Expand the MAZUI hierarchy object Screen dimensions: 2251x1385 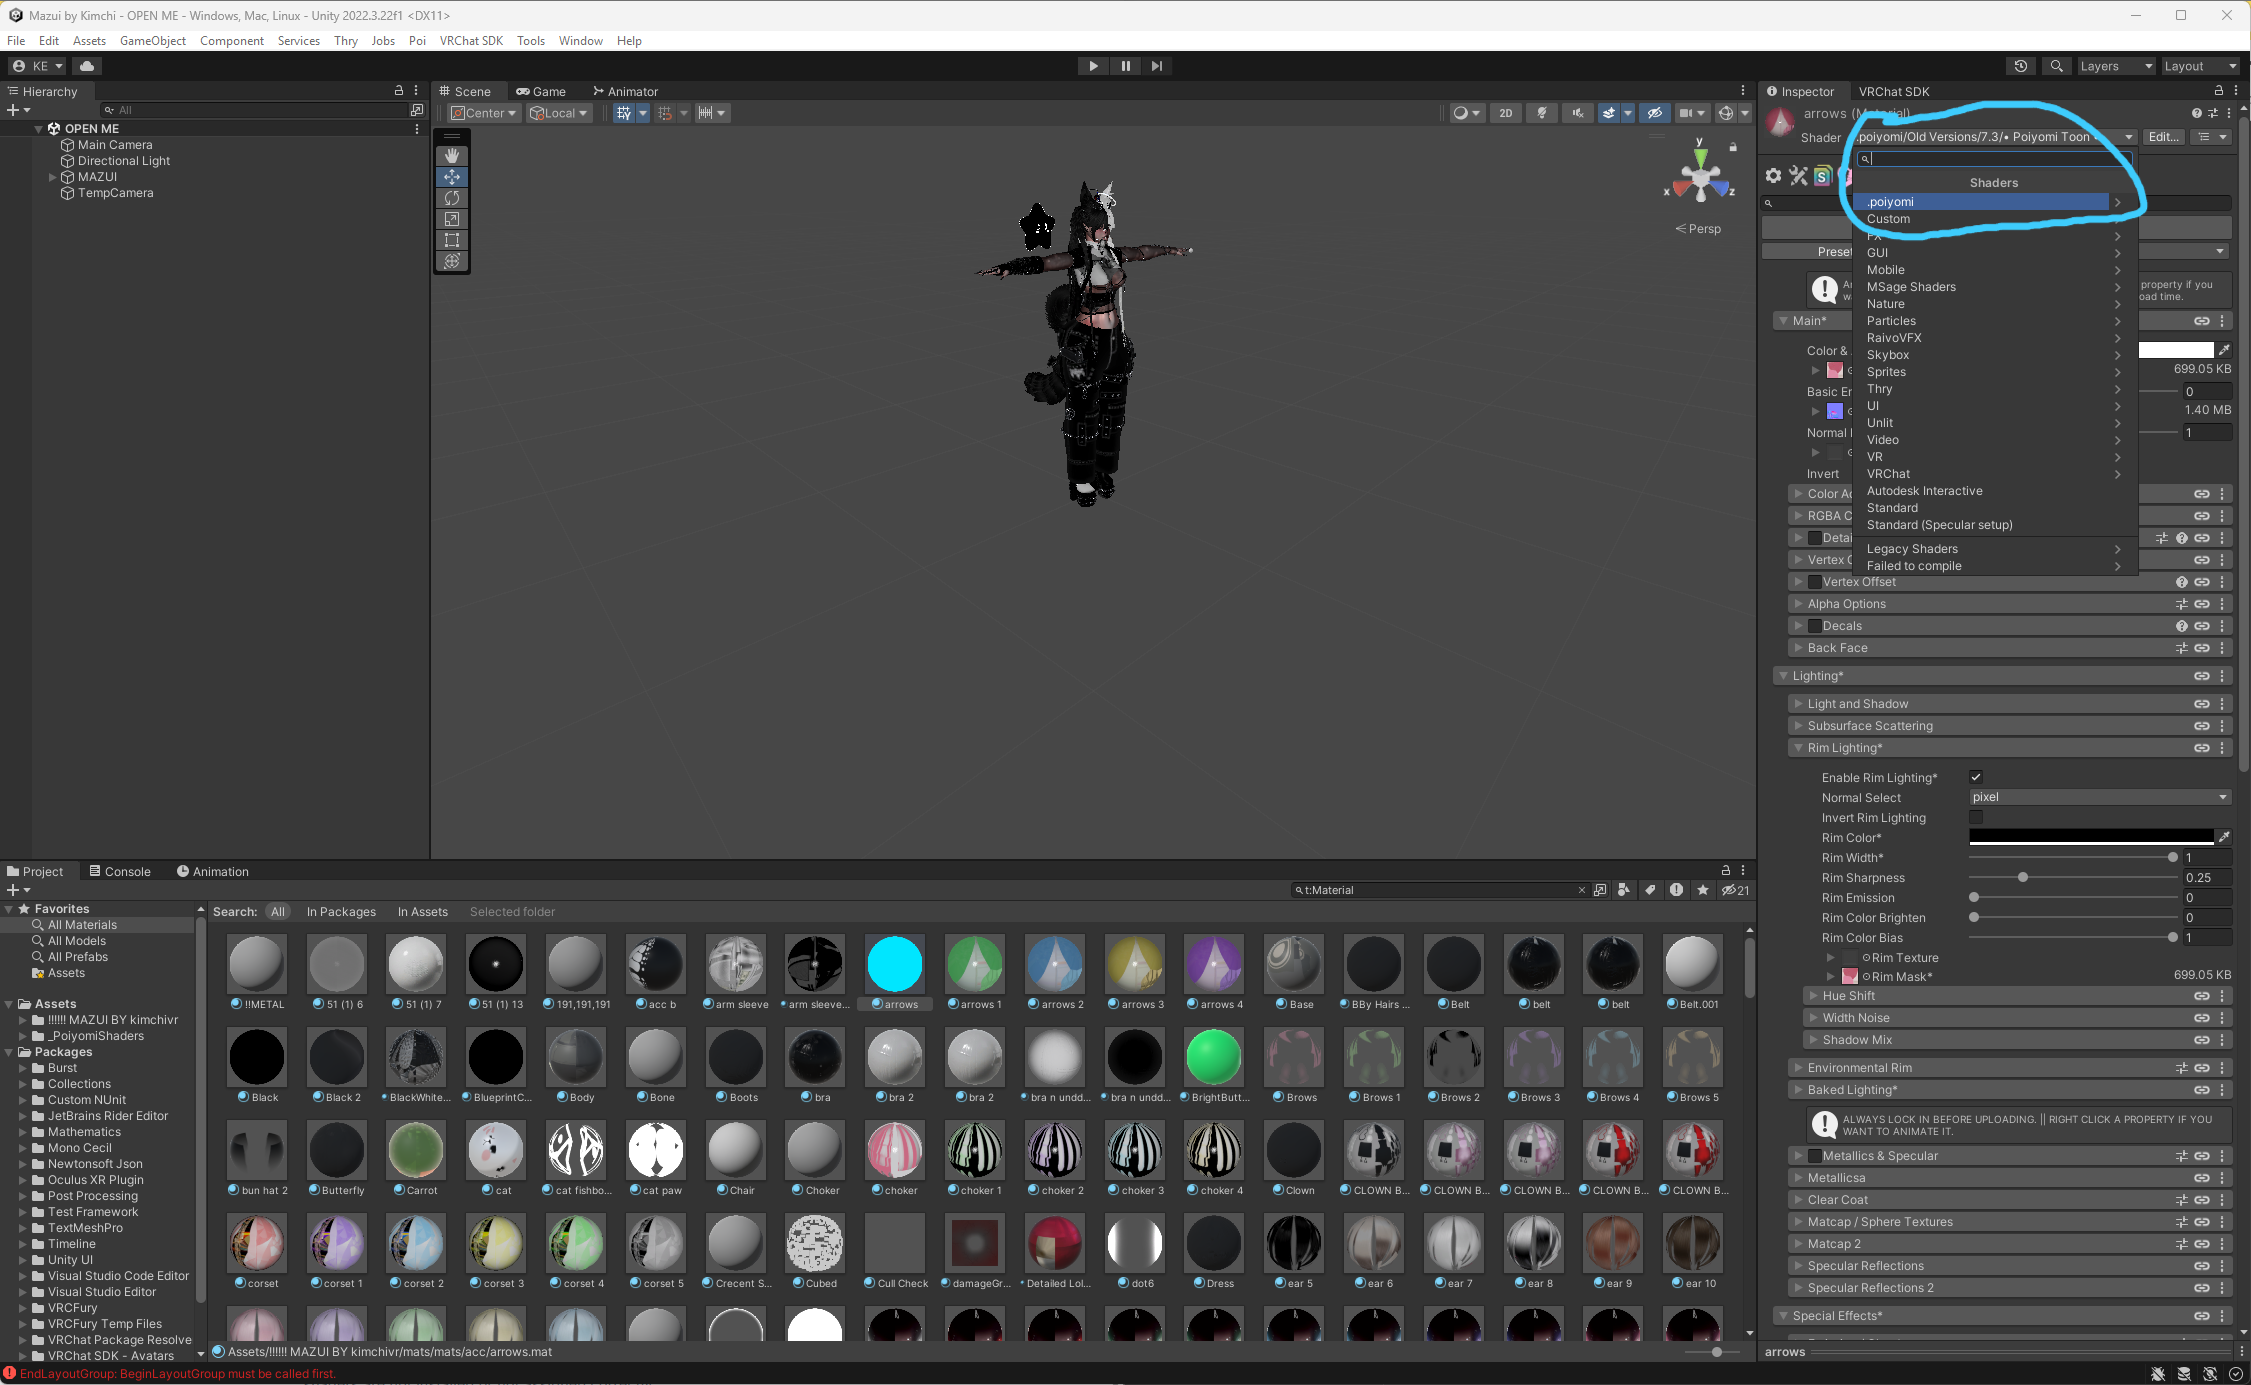pyautogui.click(x=53, y=177)
